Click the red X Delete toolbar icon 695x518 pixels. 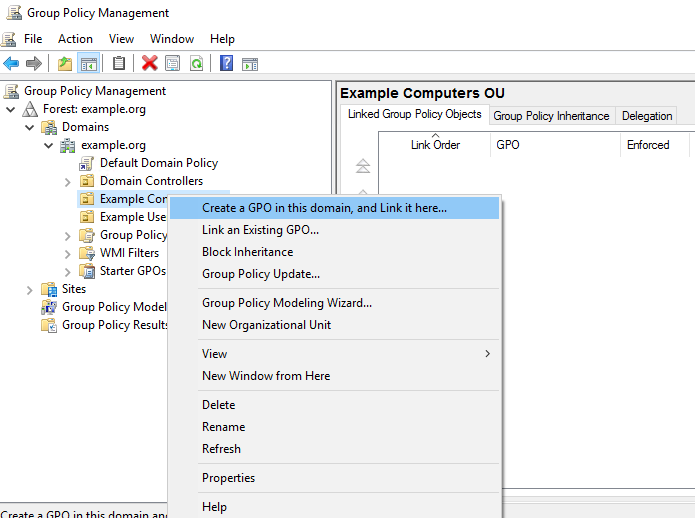(x=150, y=63)
